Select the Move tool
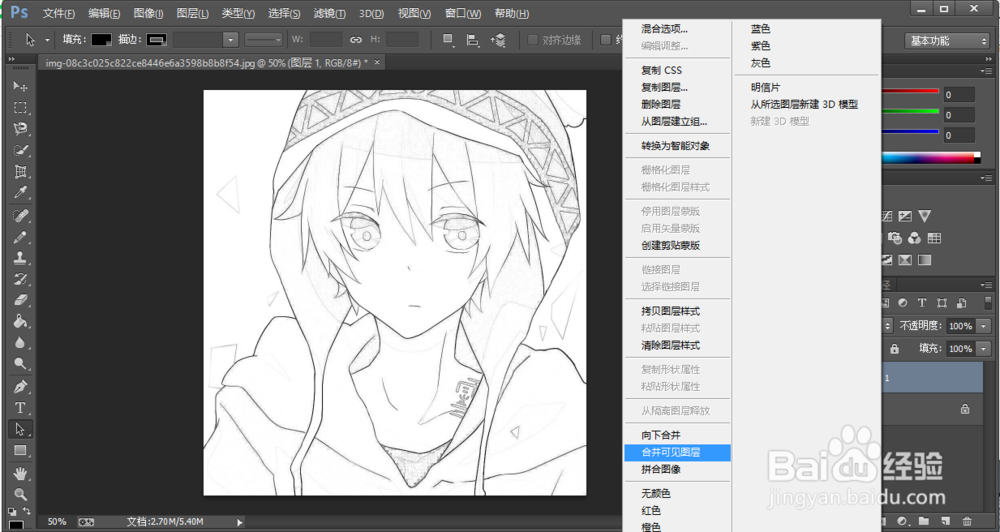The width and height of the screenshot is (1000, 532). pyautogui.click(x=20, y=86)
